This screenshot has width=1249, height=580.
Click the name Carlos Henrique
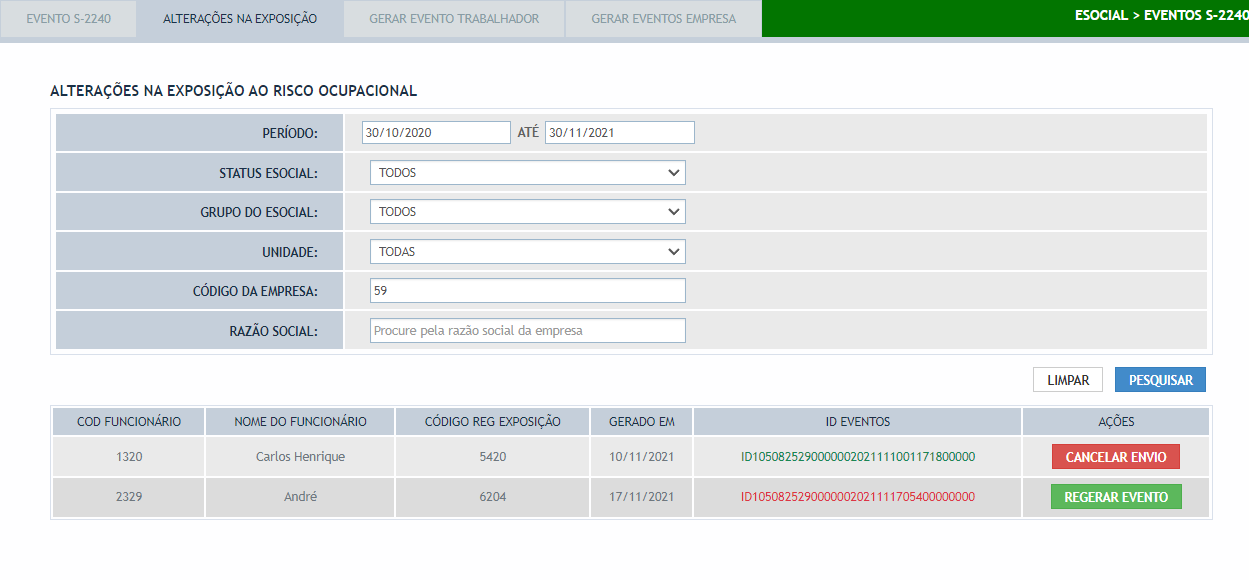tap(300, 457)
